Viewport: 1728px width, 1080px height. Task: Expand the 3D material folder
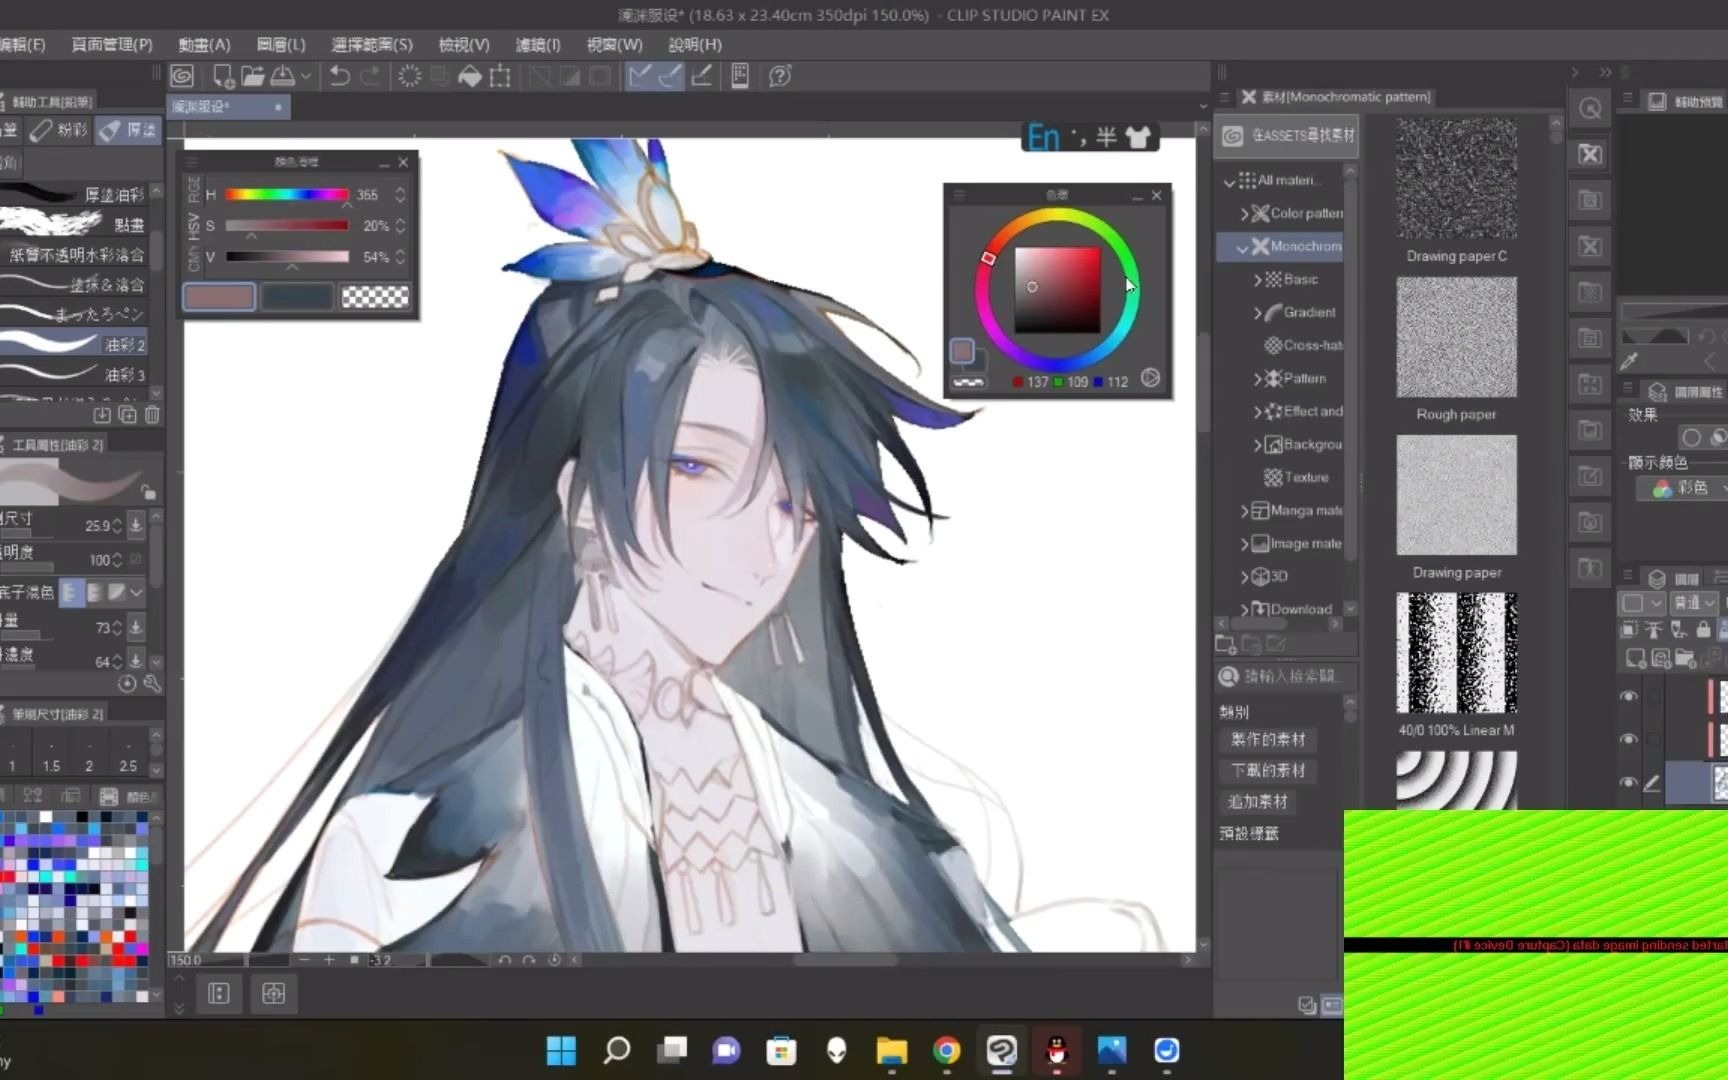coord(1245,577)
